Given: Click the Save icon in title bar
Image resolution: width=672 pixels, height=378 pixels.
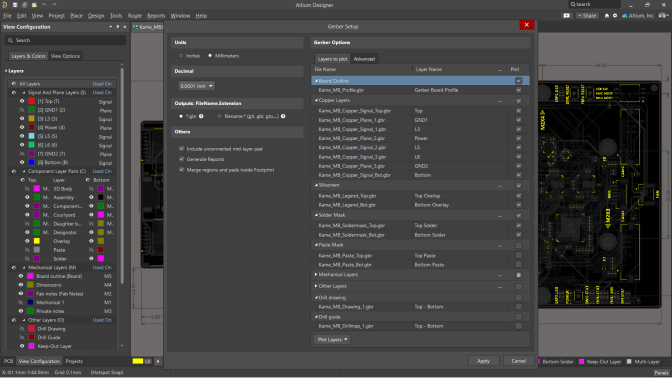Looking at the screenshot, I should (15, 5).
